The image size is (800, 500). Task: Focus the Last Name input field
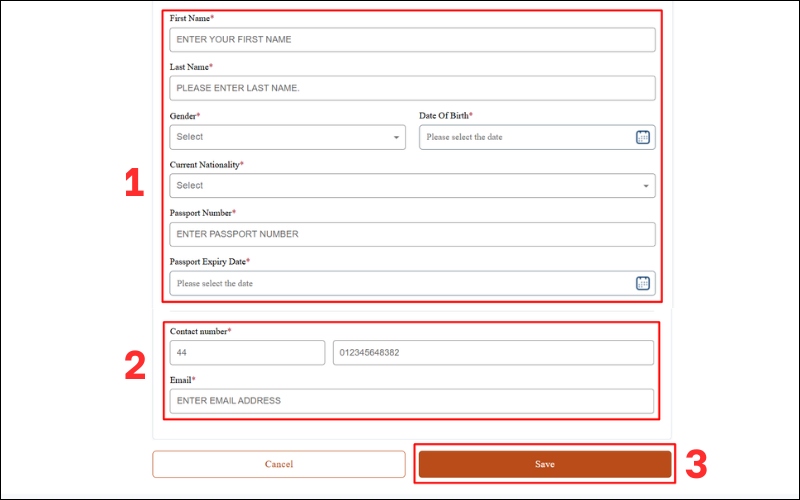(x=412, y=88)
